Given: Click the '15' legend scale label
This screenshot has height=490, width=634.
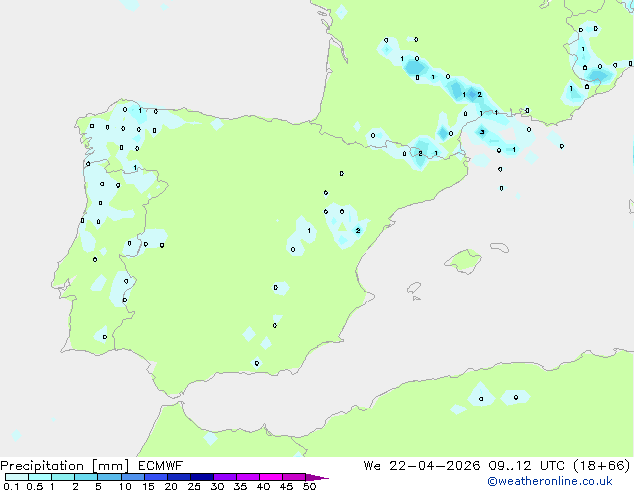Looking at the screenshot, I should tap(148, 486).
